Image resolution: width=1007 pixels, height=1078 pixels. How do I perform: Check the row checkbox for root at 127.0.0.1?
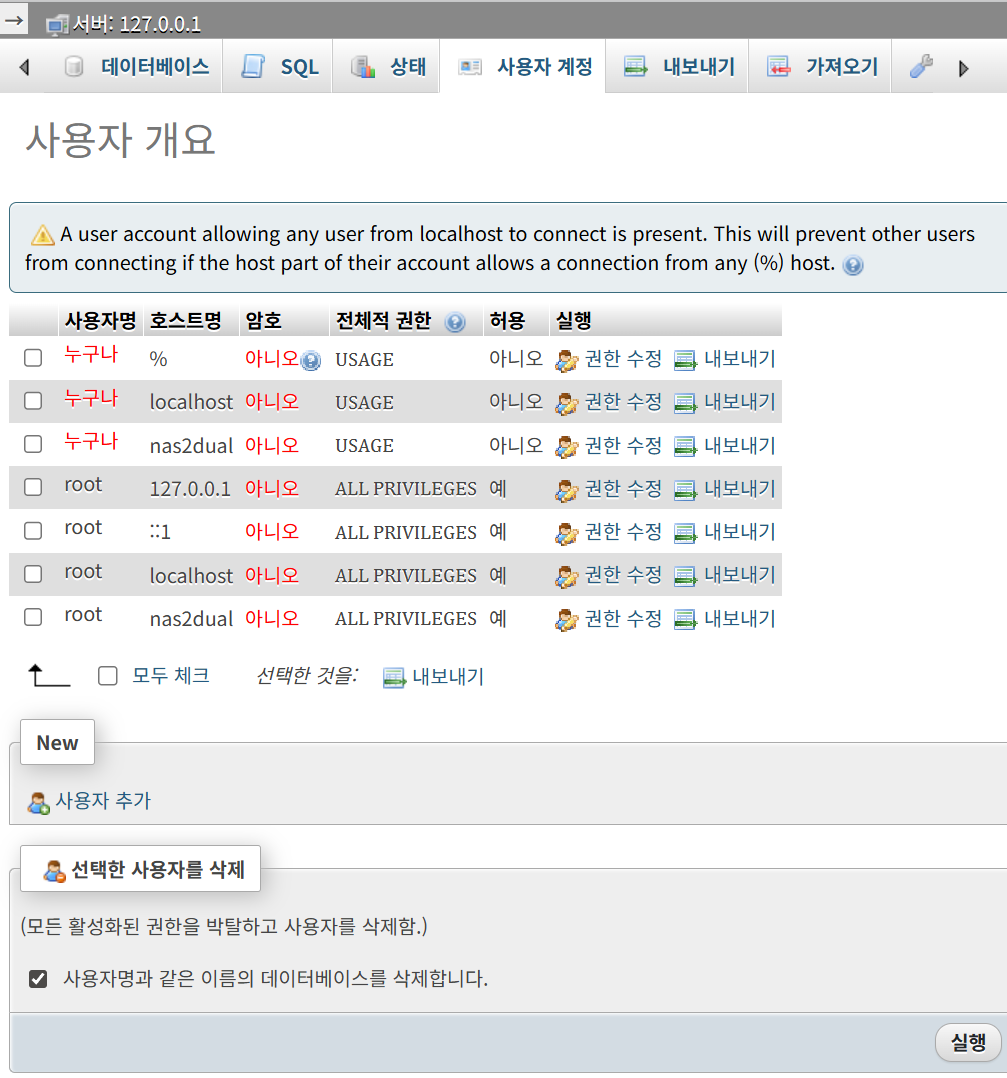point(32,487)
